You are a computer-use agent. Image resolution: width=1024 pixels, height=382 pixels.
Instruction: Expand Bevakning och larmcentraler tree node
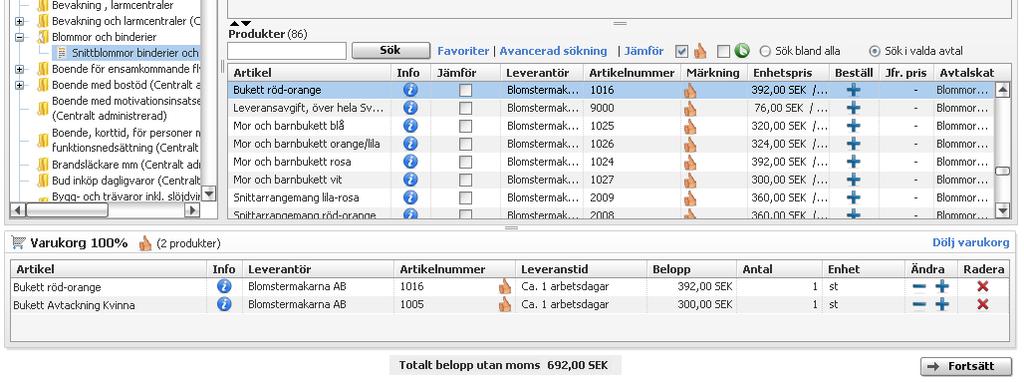click(20, 22)
